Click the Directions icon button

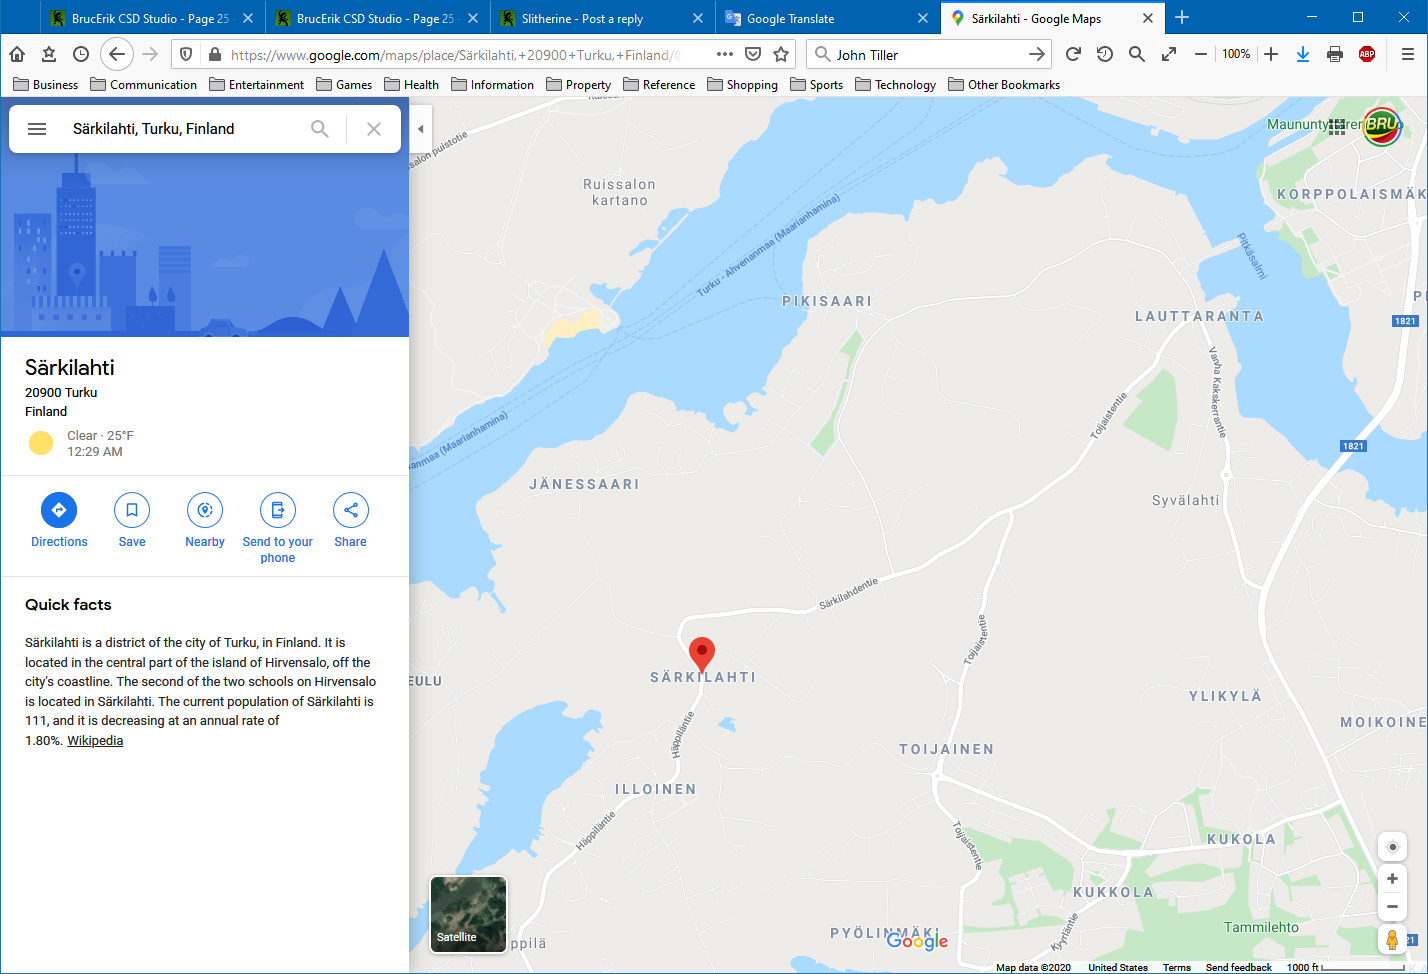[59, 510]
